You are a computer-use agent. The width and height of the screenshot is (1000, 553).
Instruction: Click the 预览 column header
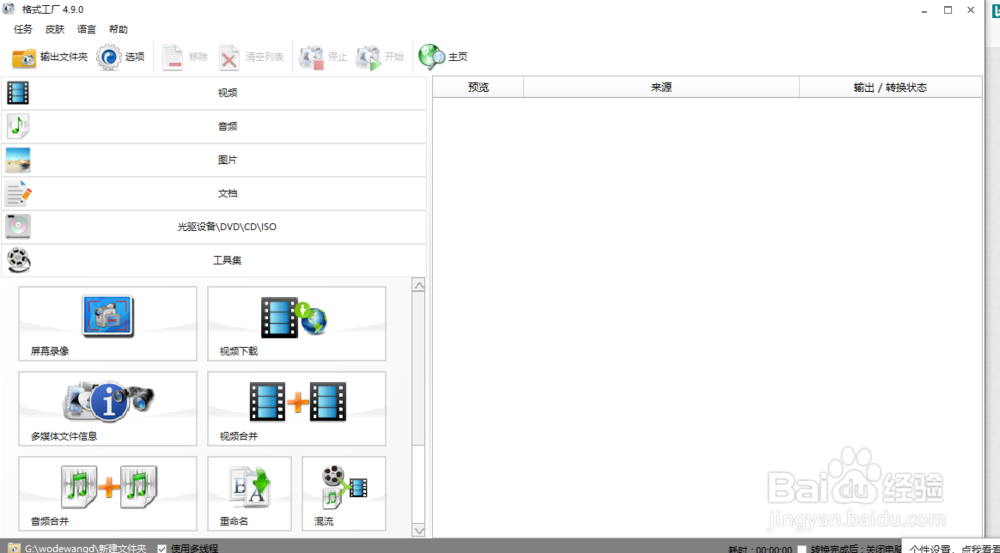478,87
